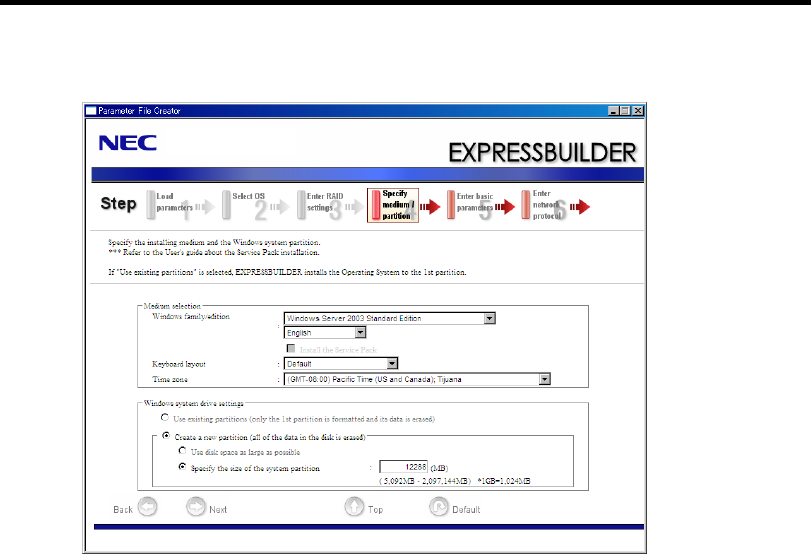Open the Time zone dropdown
The height and width of the screenshot is (554, 811).
point(545,379)
